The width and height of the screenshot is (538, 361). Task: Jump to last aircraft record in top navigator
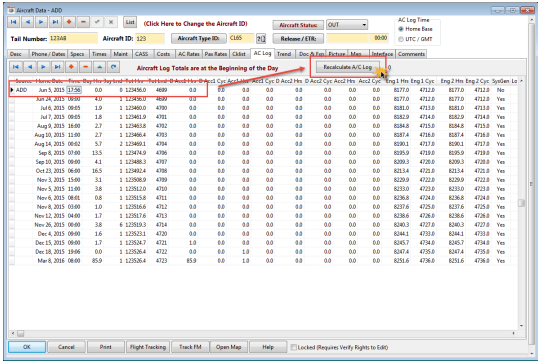click(x=55, y=22)
